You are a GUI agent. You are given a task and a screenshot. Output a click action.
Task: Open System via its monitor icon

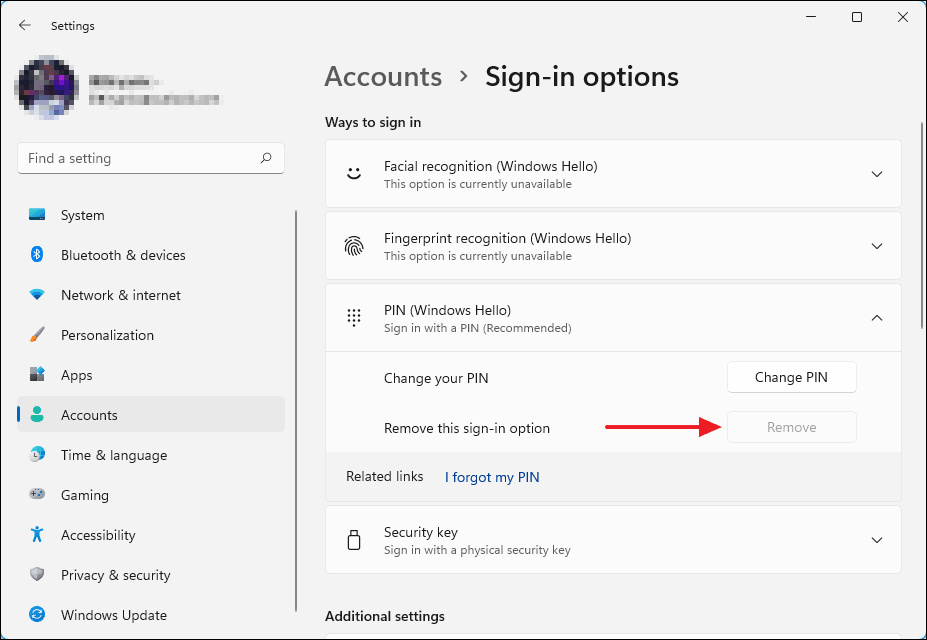(x=37, y=215)
